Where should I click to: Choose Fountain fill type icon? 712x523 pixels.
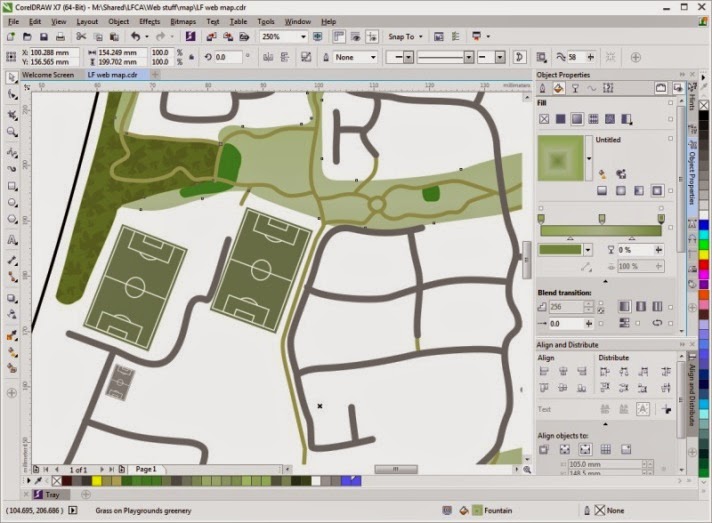(577, 119)
